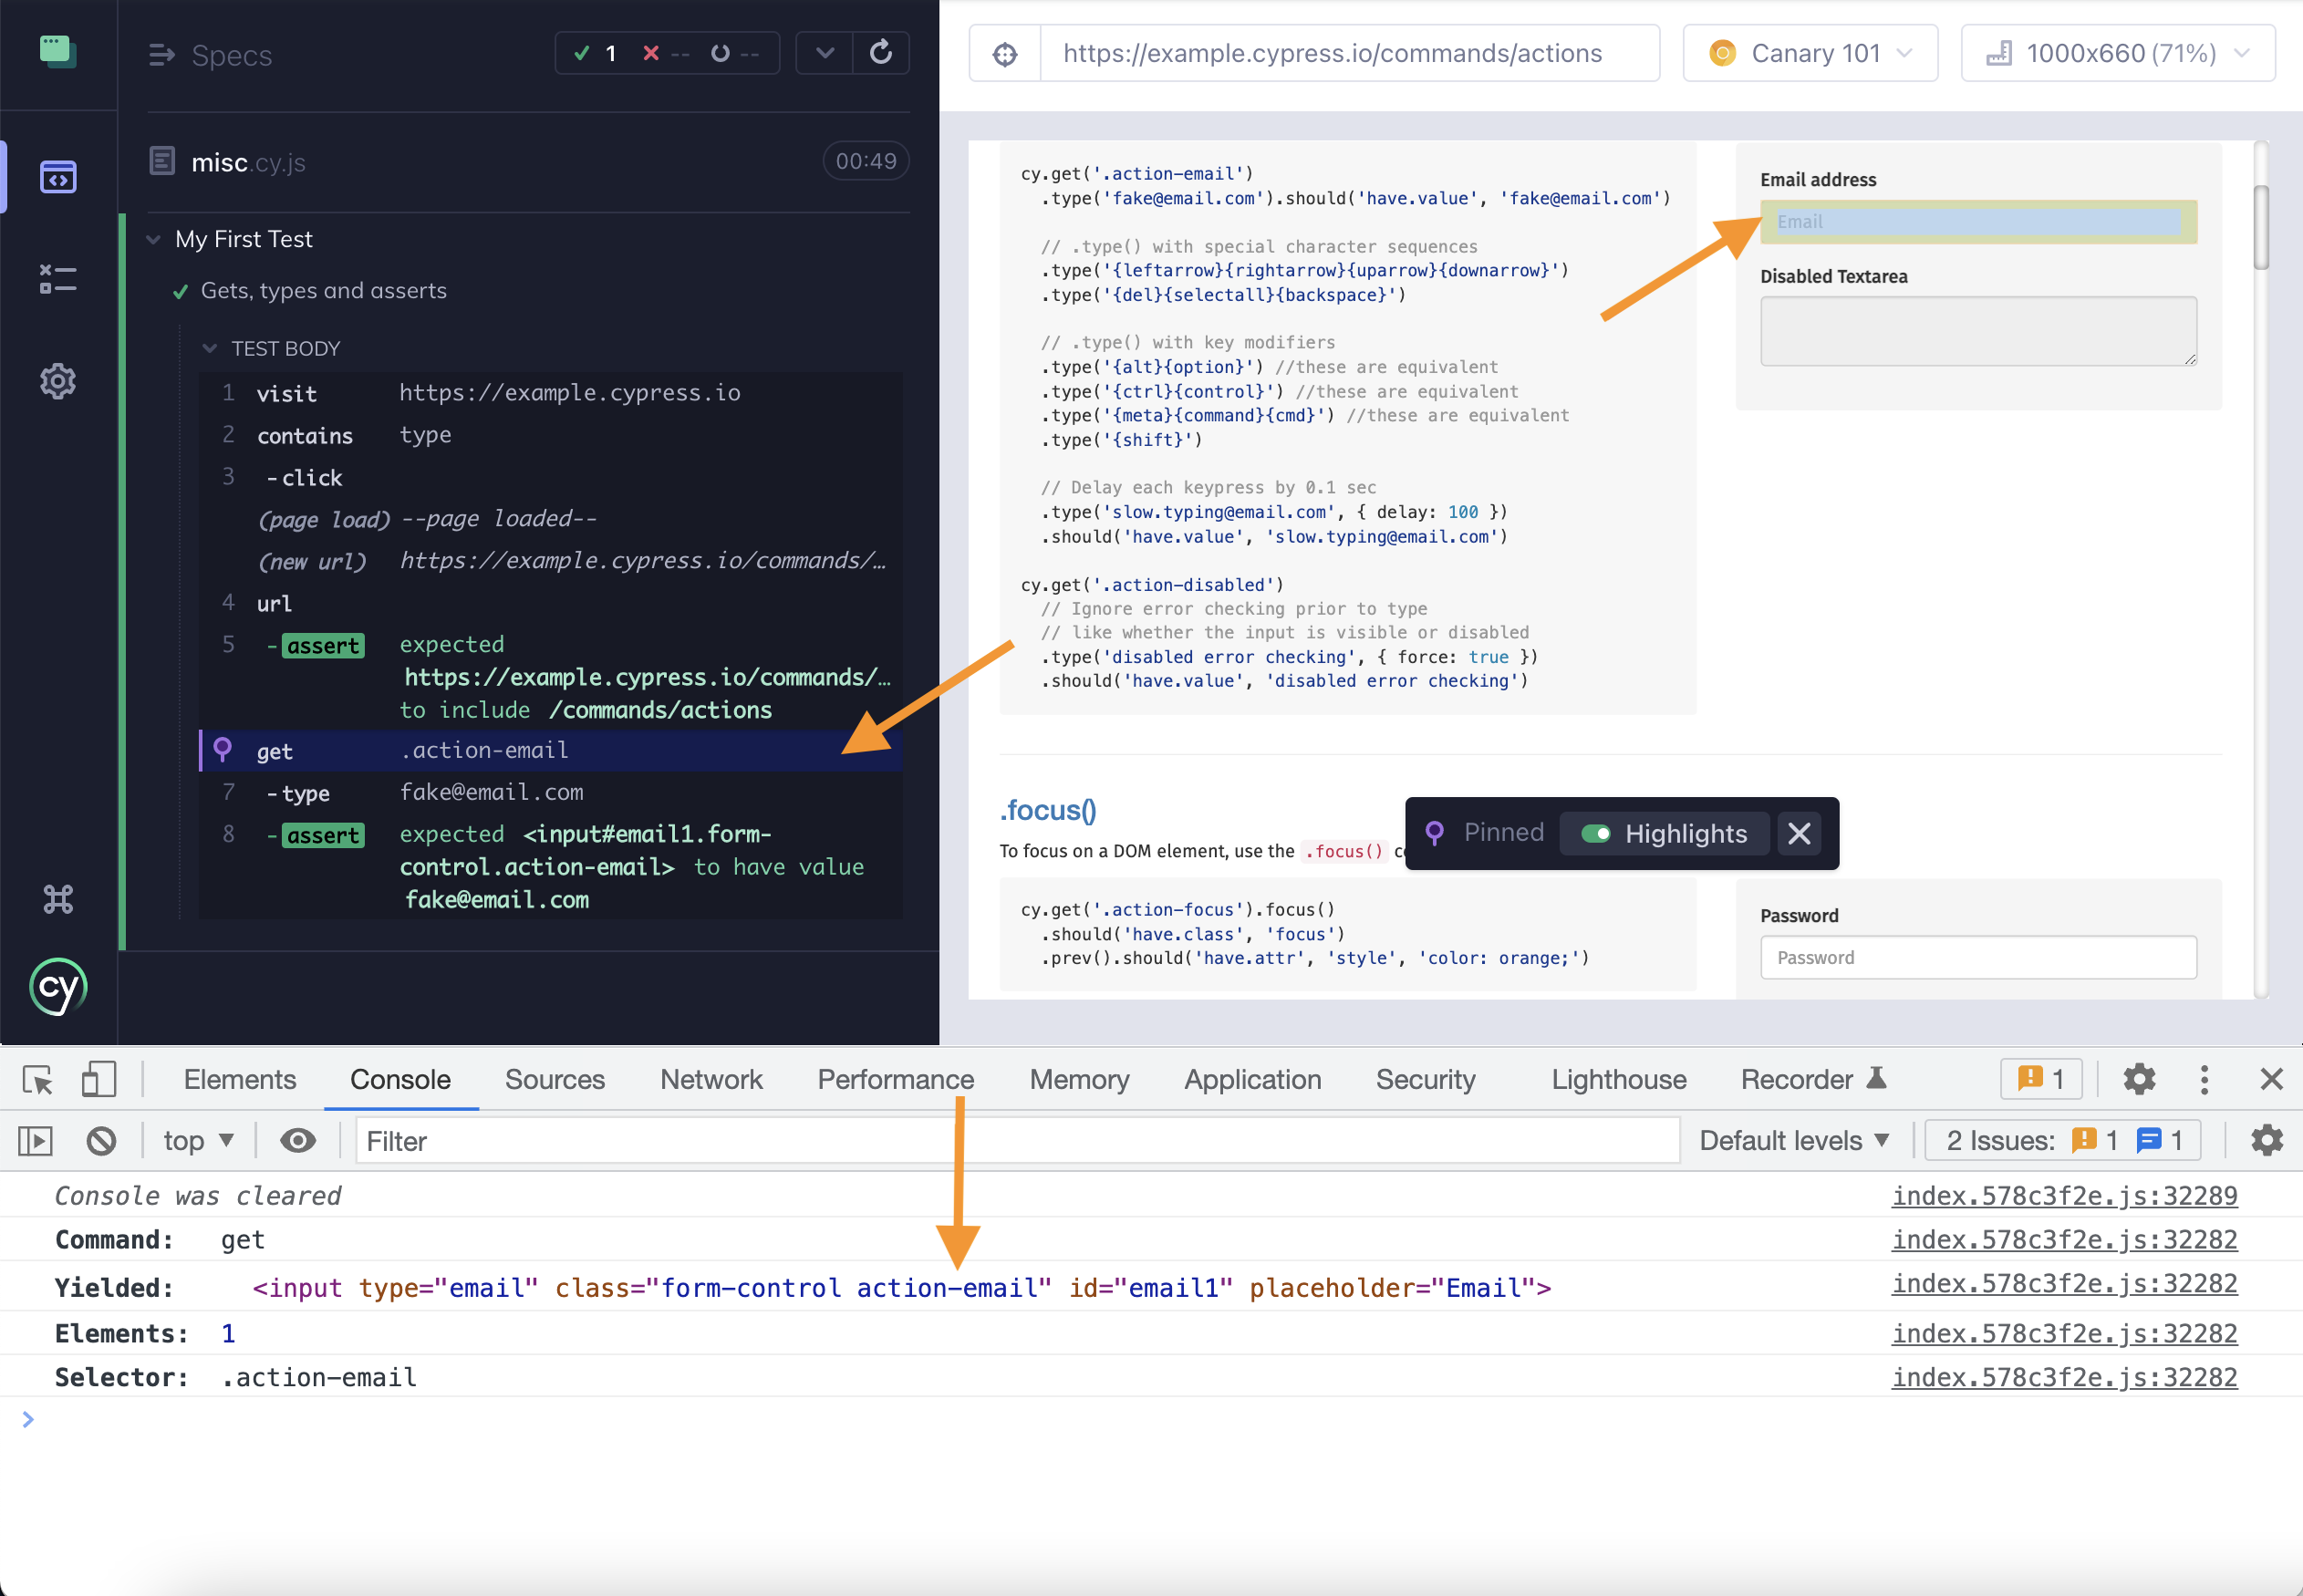This screenshot has height=1596, width=2303.
Task: Clear the console with the ban icon
Action: tap(101, 1140)
